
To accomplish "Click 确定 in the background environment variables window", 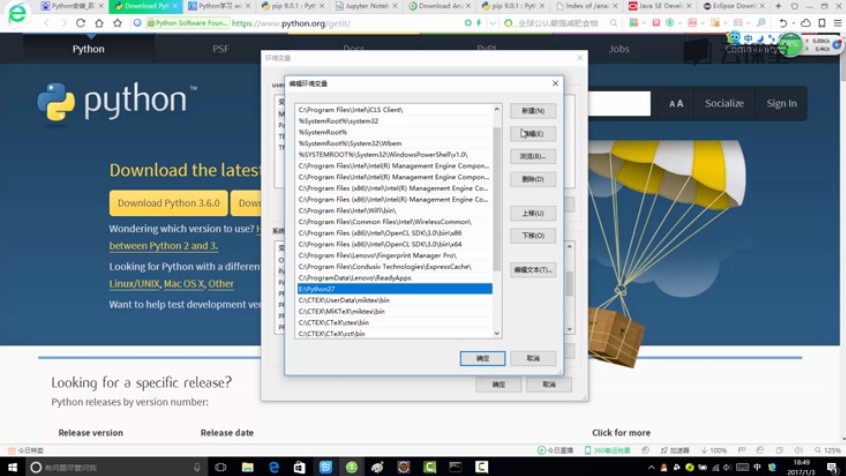I will [499, 384].
